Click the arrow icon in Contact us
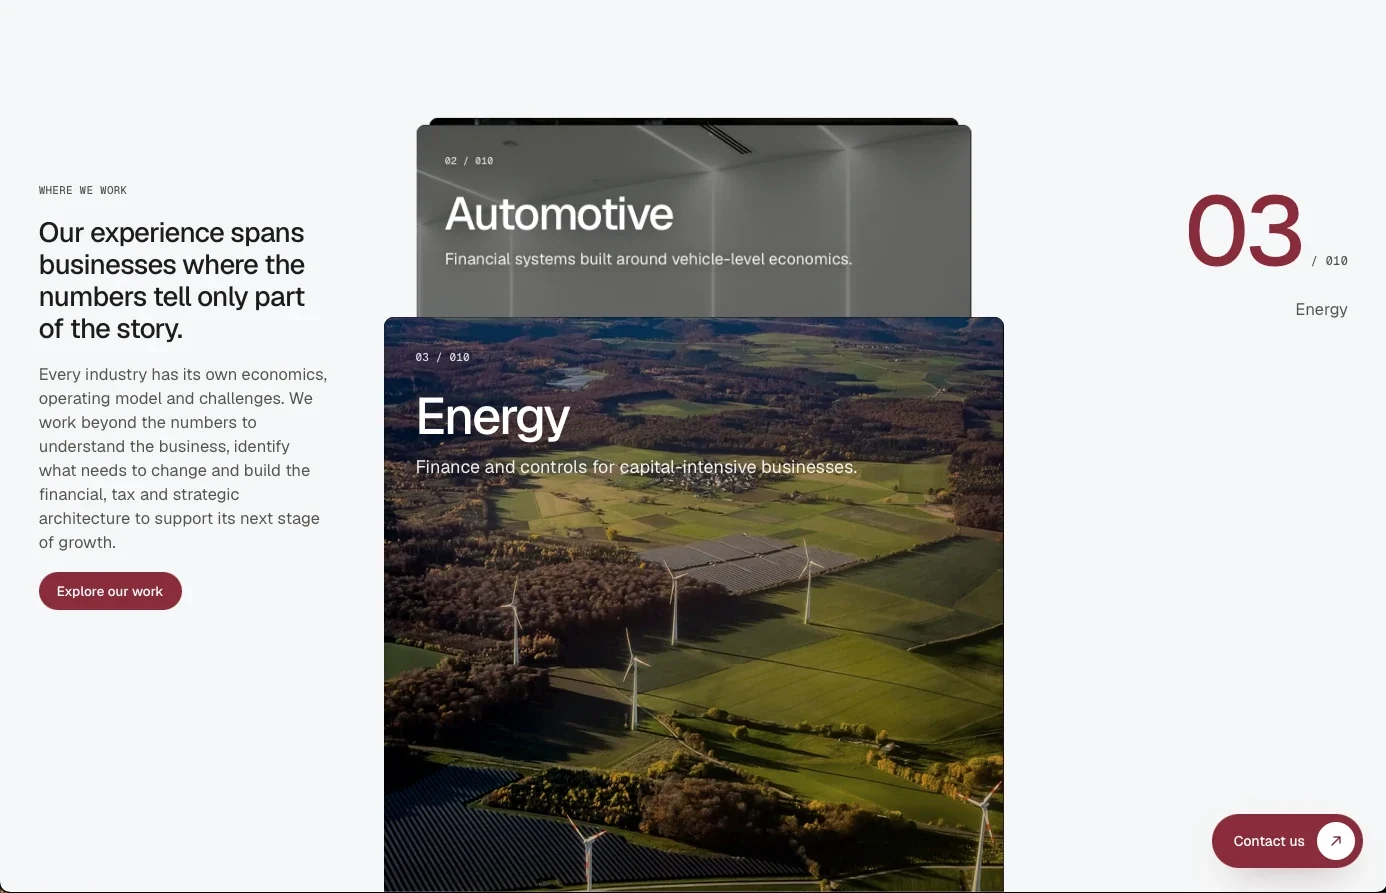The width and height of the screenshot is (1386, 893). [x=1336, y=841]
